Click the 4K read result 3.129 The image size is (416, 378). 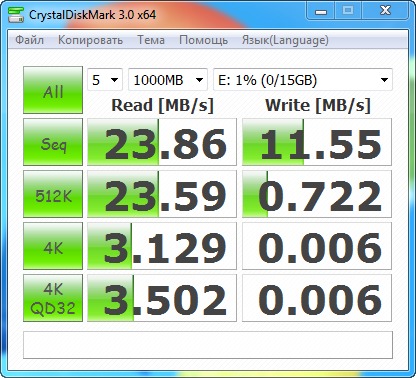point(162,246)
